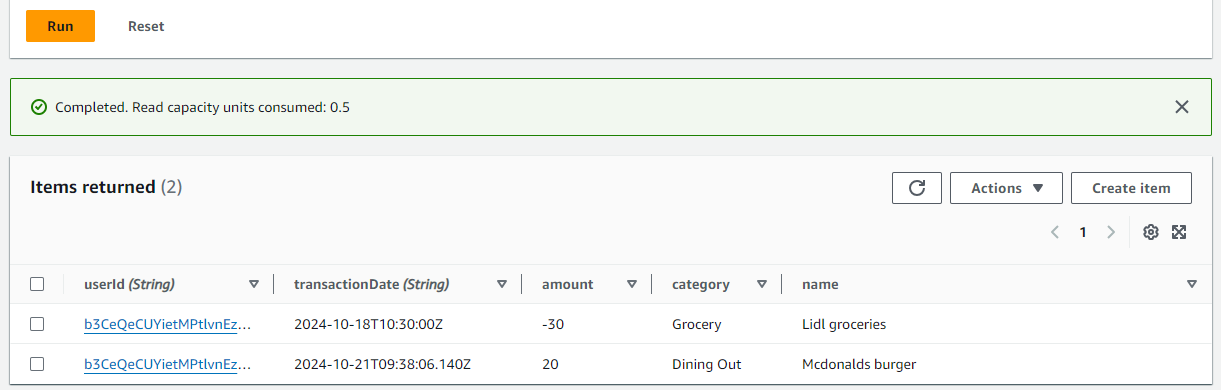Toggle the select-all items checkbox
Viewport: 1221px width, 390px height.
pos(37,284)
